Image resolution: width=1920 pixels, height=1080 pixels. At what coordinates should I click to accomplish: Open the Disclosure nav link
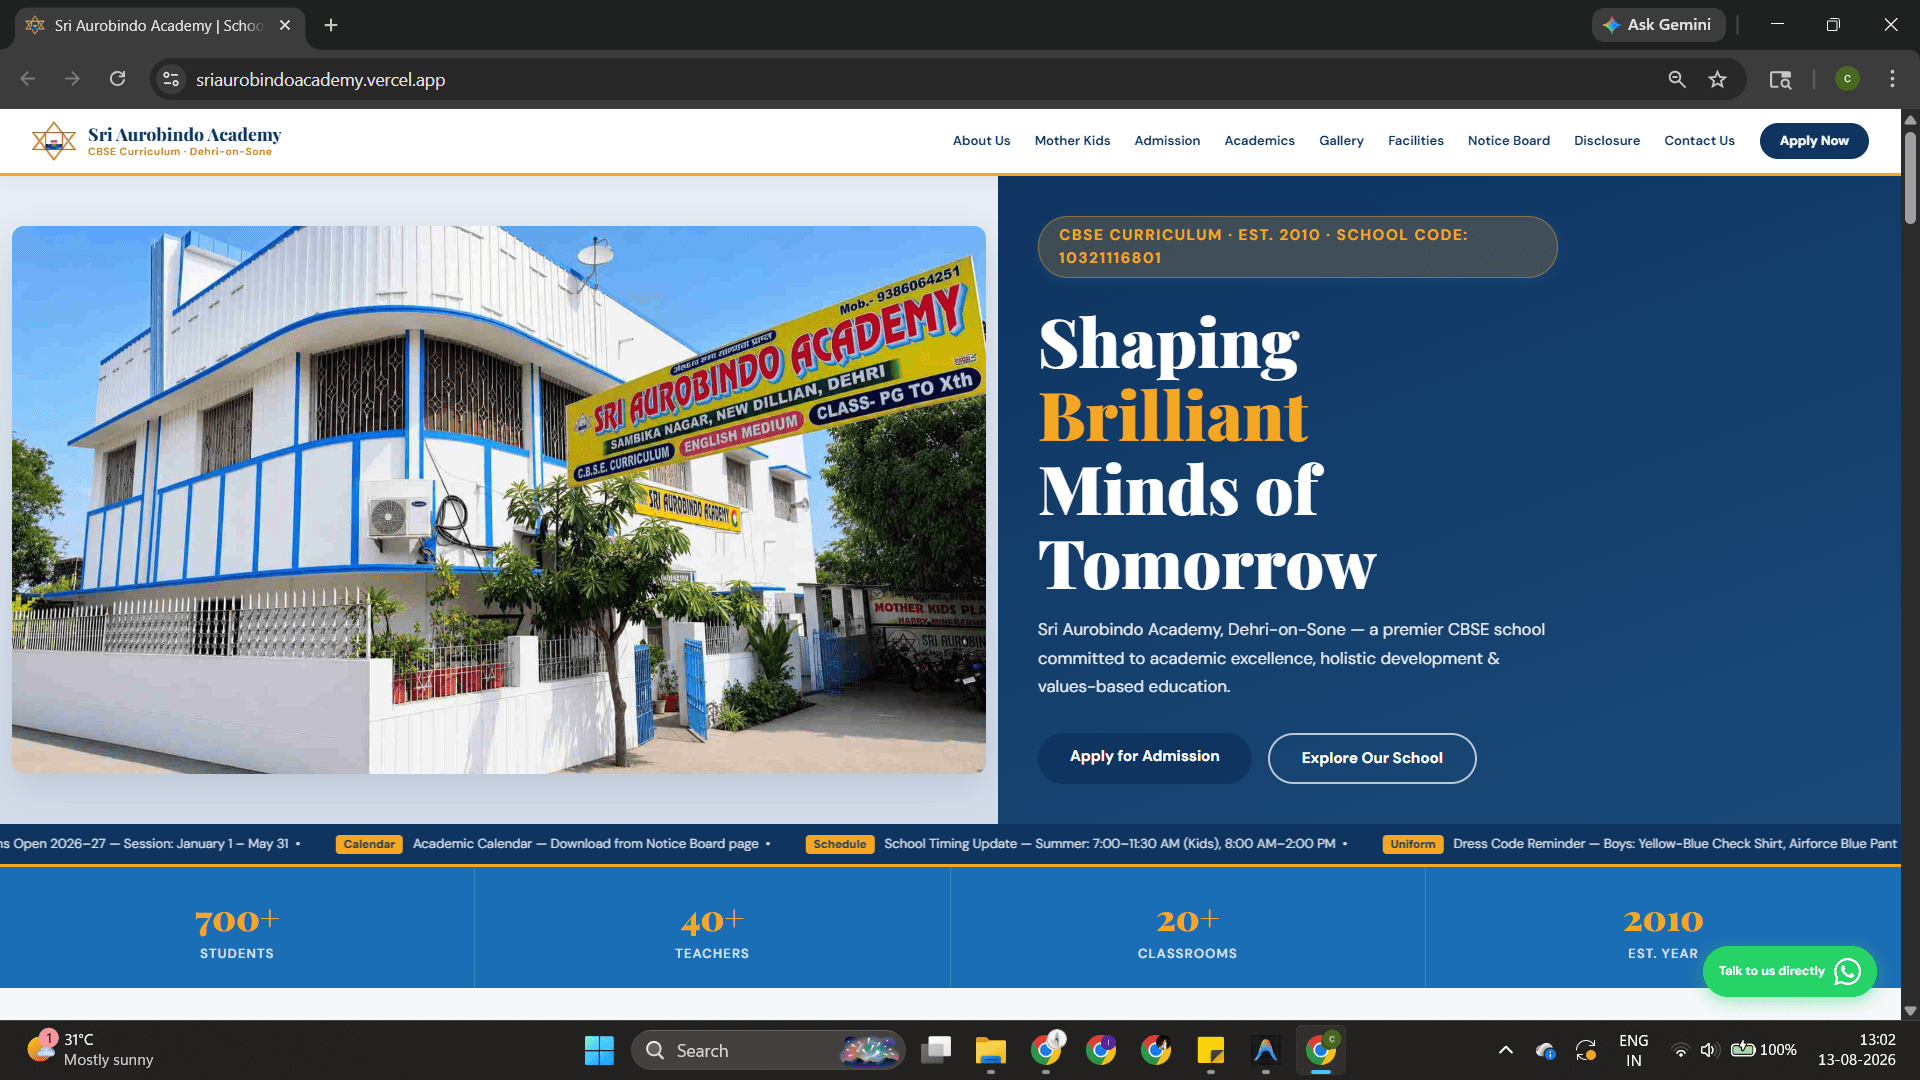point(1607,141)
